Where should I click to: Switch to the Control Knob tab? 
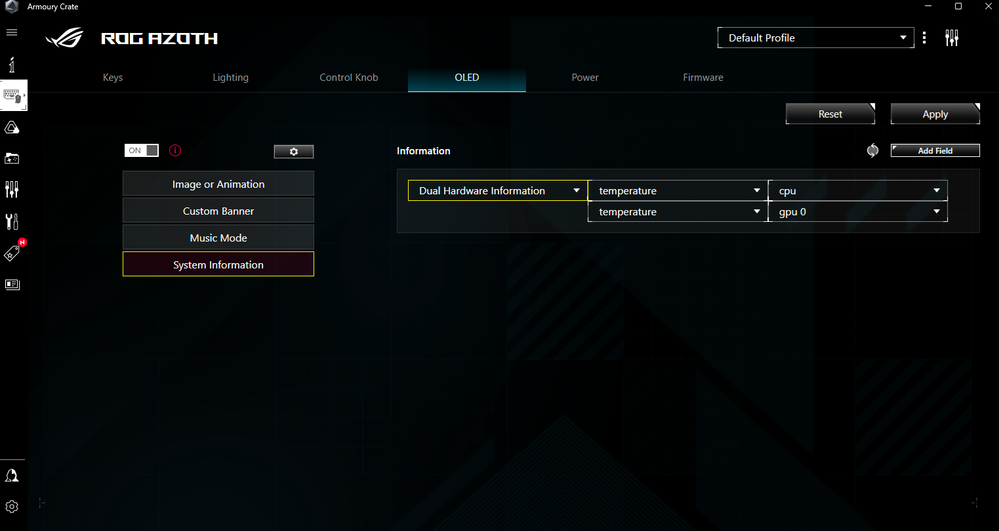[349, 77]
